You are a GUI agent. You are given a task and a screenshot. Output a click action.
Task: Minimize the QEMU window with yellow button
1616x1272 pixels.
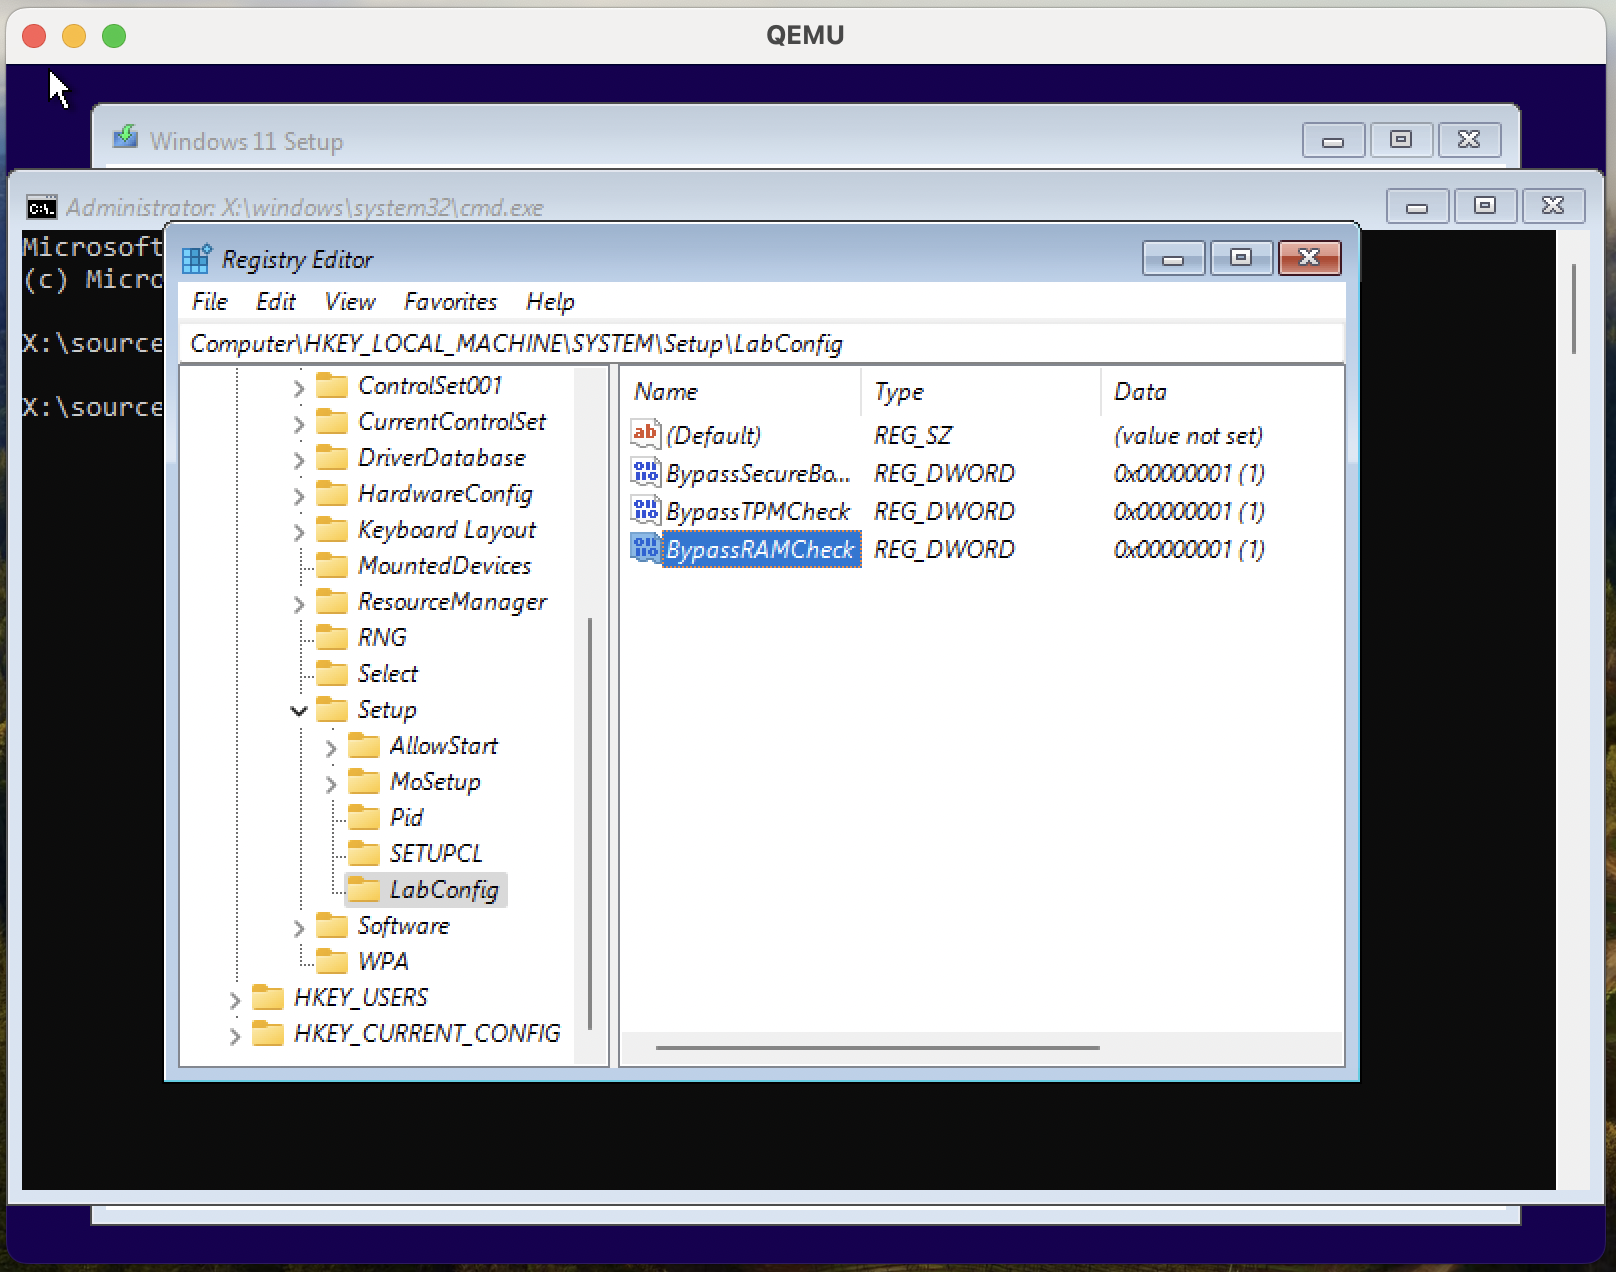coord(74,36)
